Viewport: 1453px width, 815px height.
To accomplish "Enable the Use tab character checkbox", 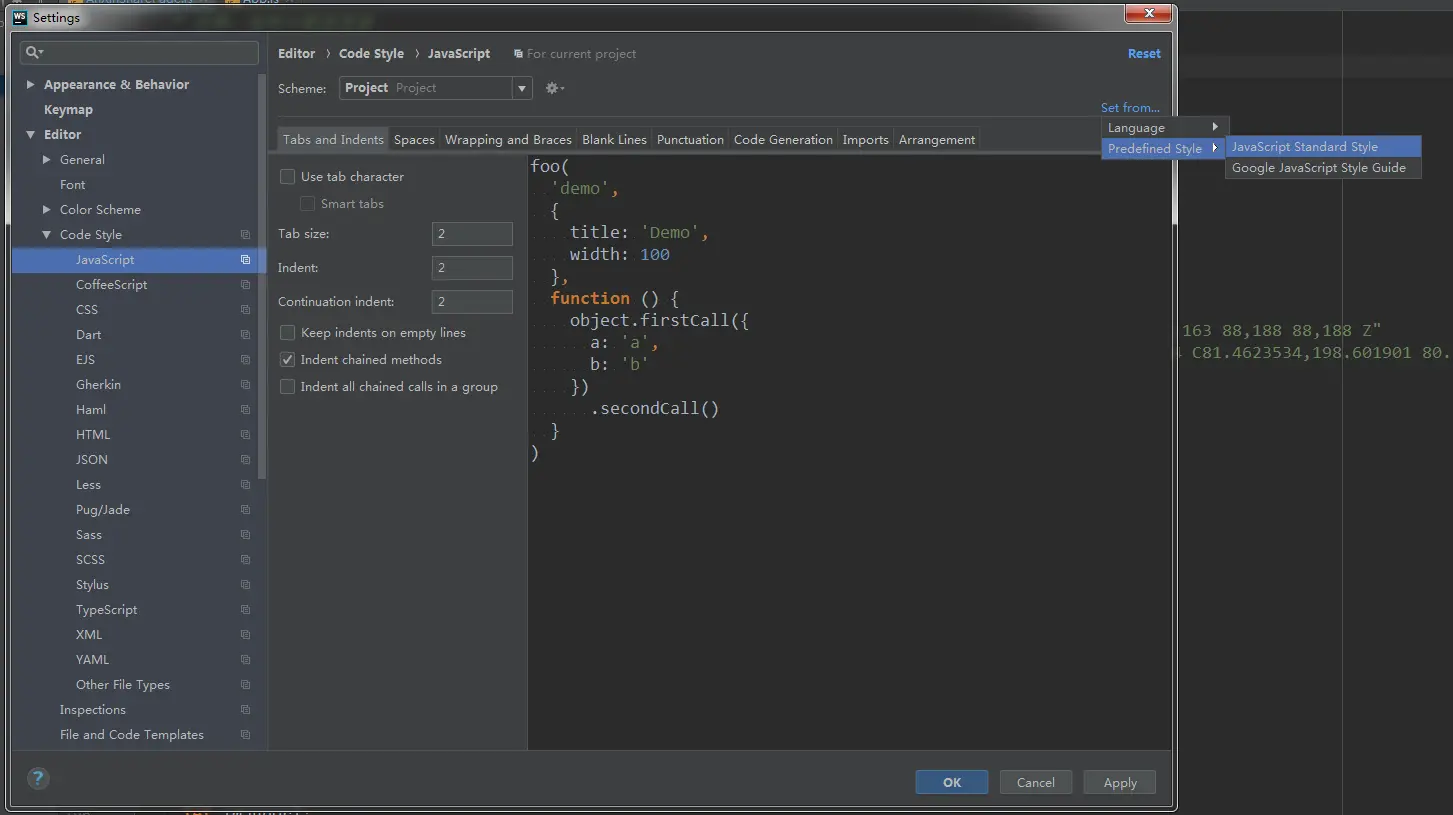I will click(x=288, y=177).
